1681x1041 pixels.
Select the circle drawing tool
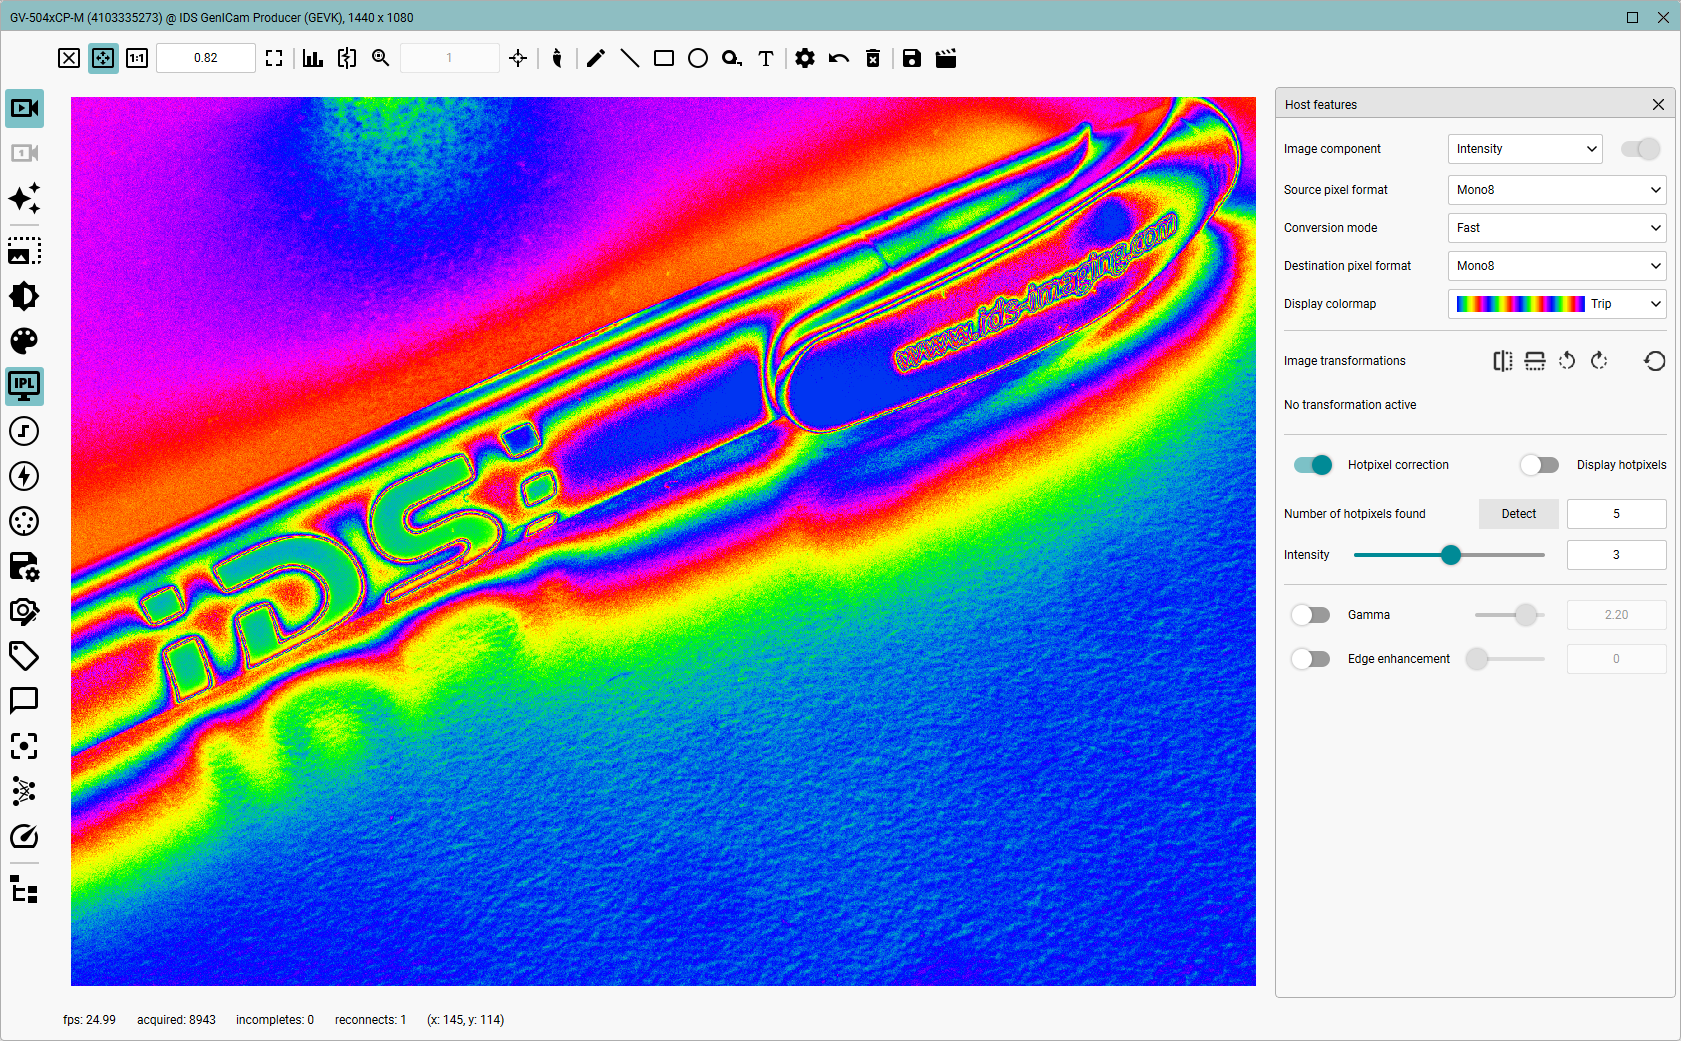pyautogui.click(x=698, y=58)
